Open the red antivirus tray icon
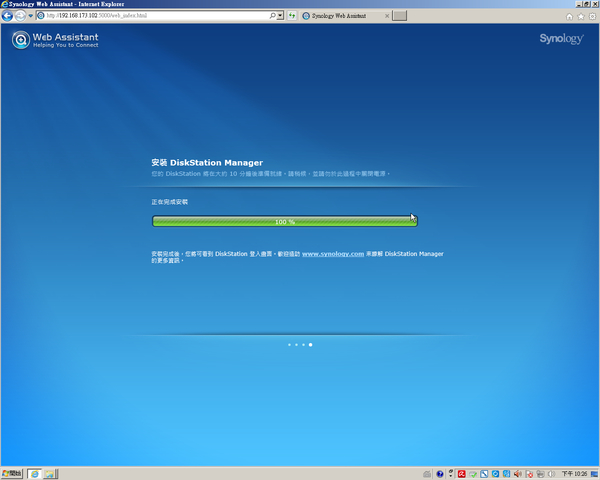600x480 pixels. coord(461,474)
